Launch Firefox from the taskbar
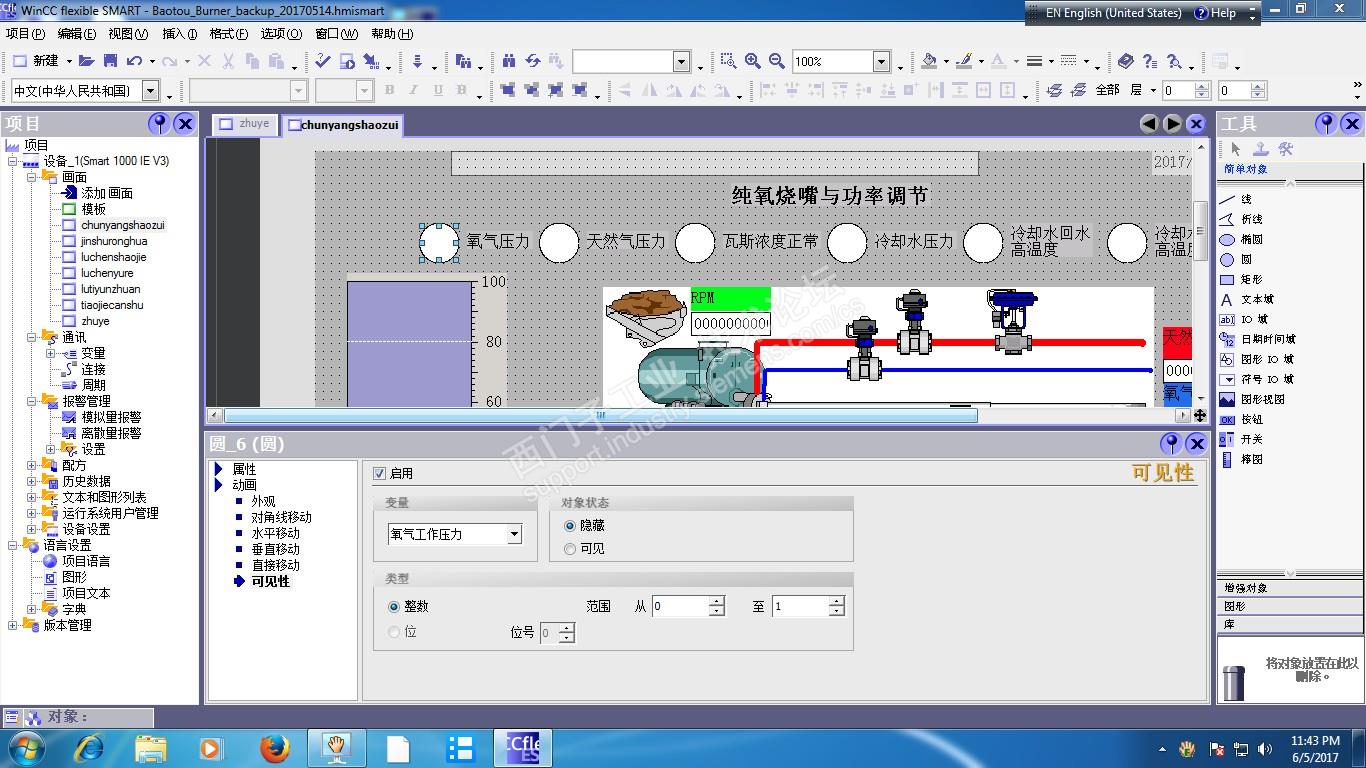Image resolution: width=1366 pixels, height=768 pixels. (x=273, y=748)
